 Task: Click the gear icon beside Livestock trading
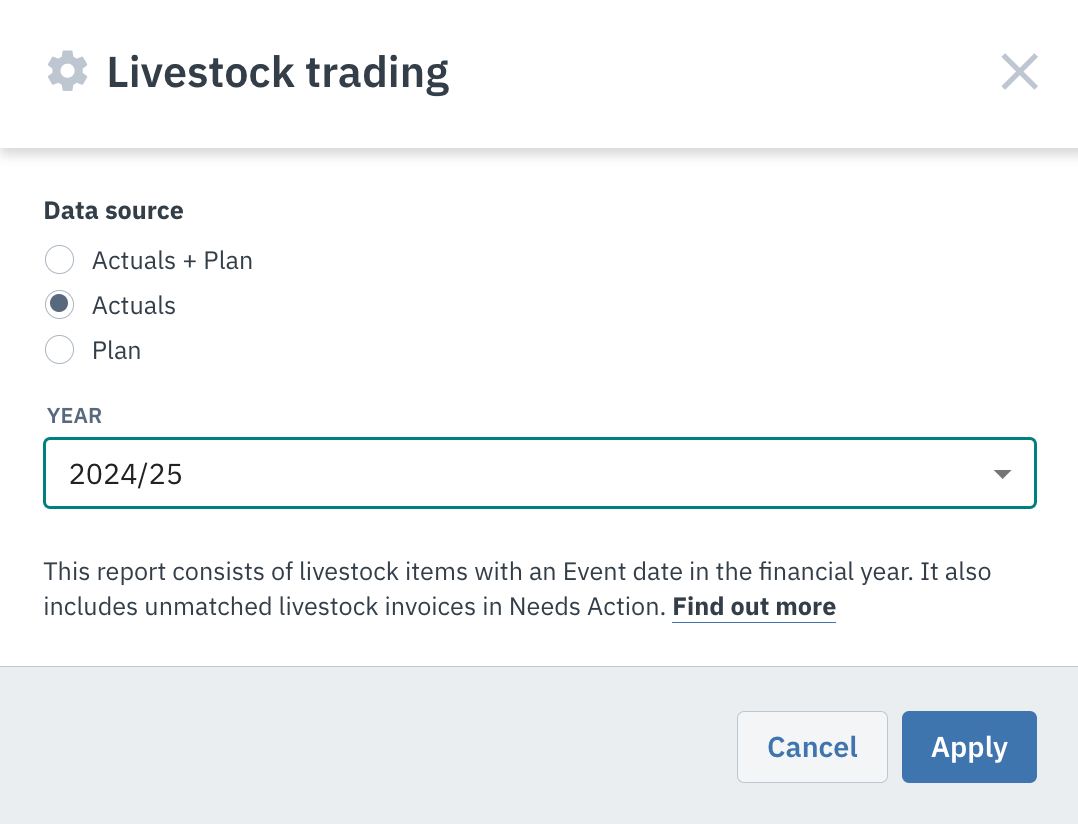(x=66, y=70)
